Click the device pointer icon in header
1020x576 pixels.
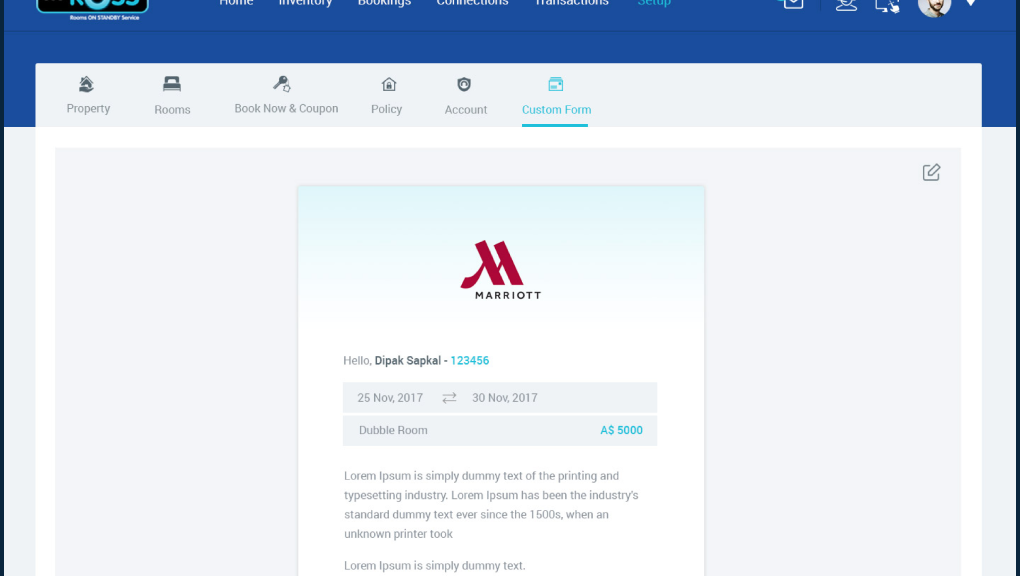pyautogui.click(x=887, y=5)
